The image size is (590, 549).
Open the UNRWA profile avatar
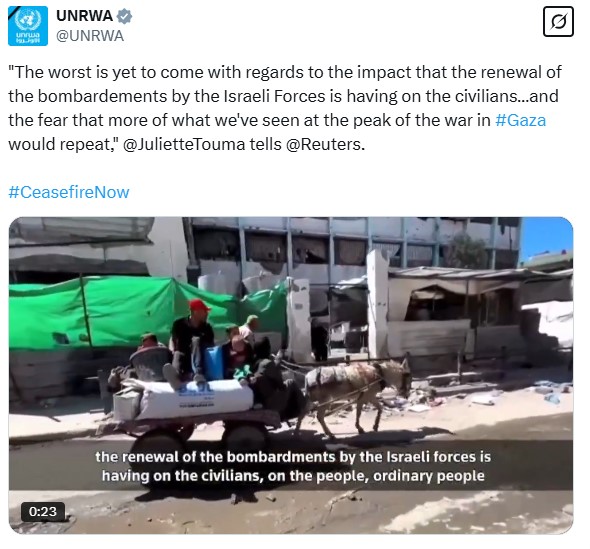[x=28, y=26]
